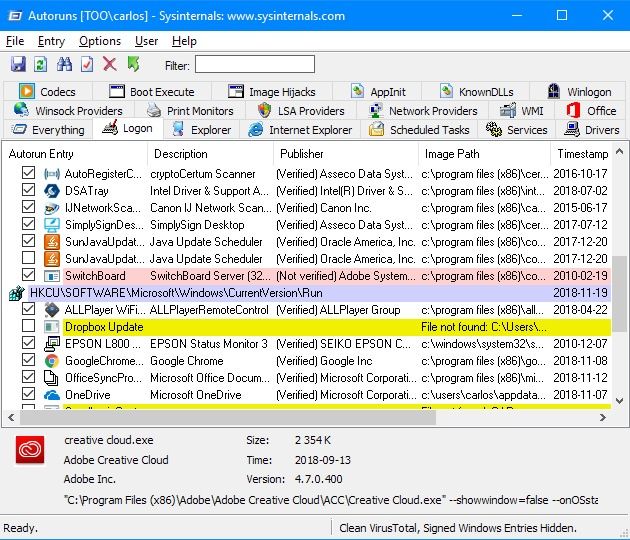Uncheck the GoogleChrome entry checkbox
630x540 pixels.
point(28,360)
